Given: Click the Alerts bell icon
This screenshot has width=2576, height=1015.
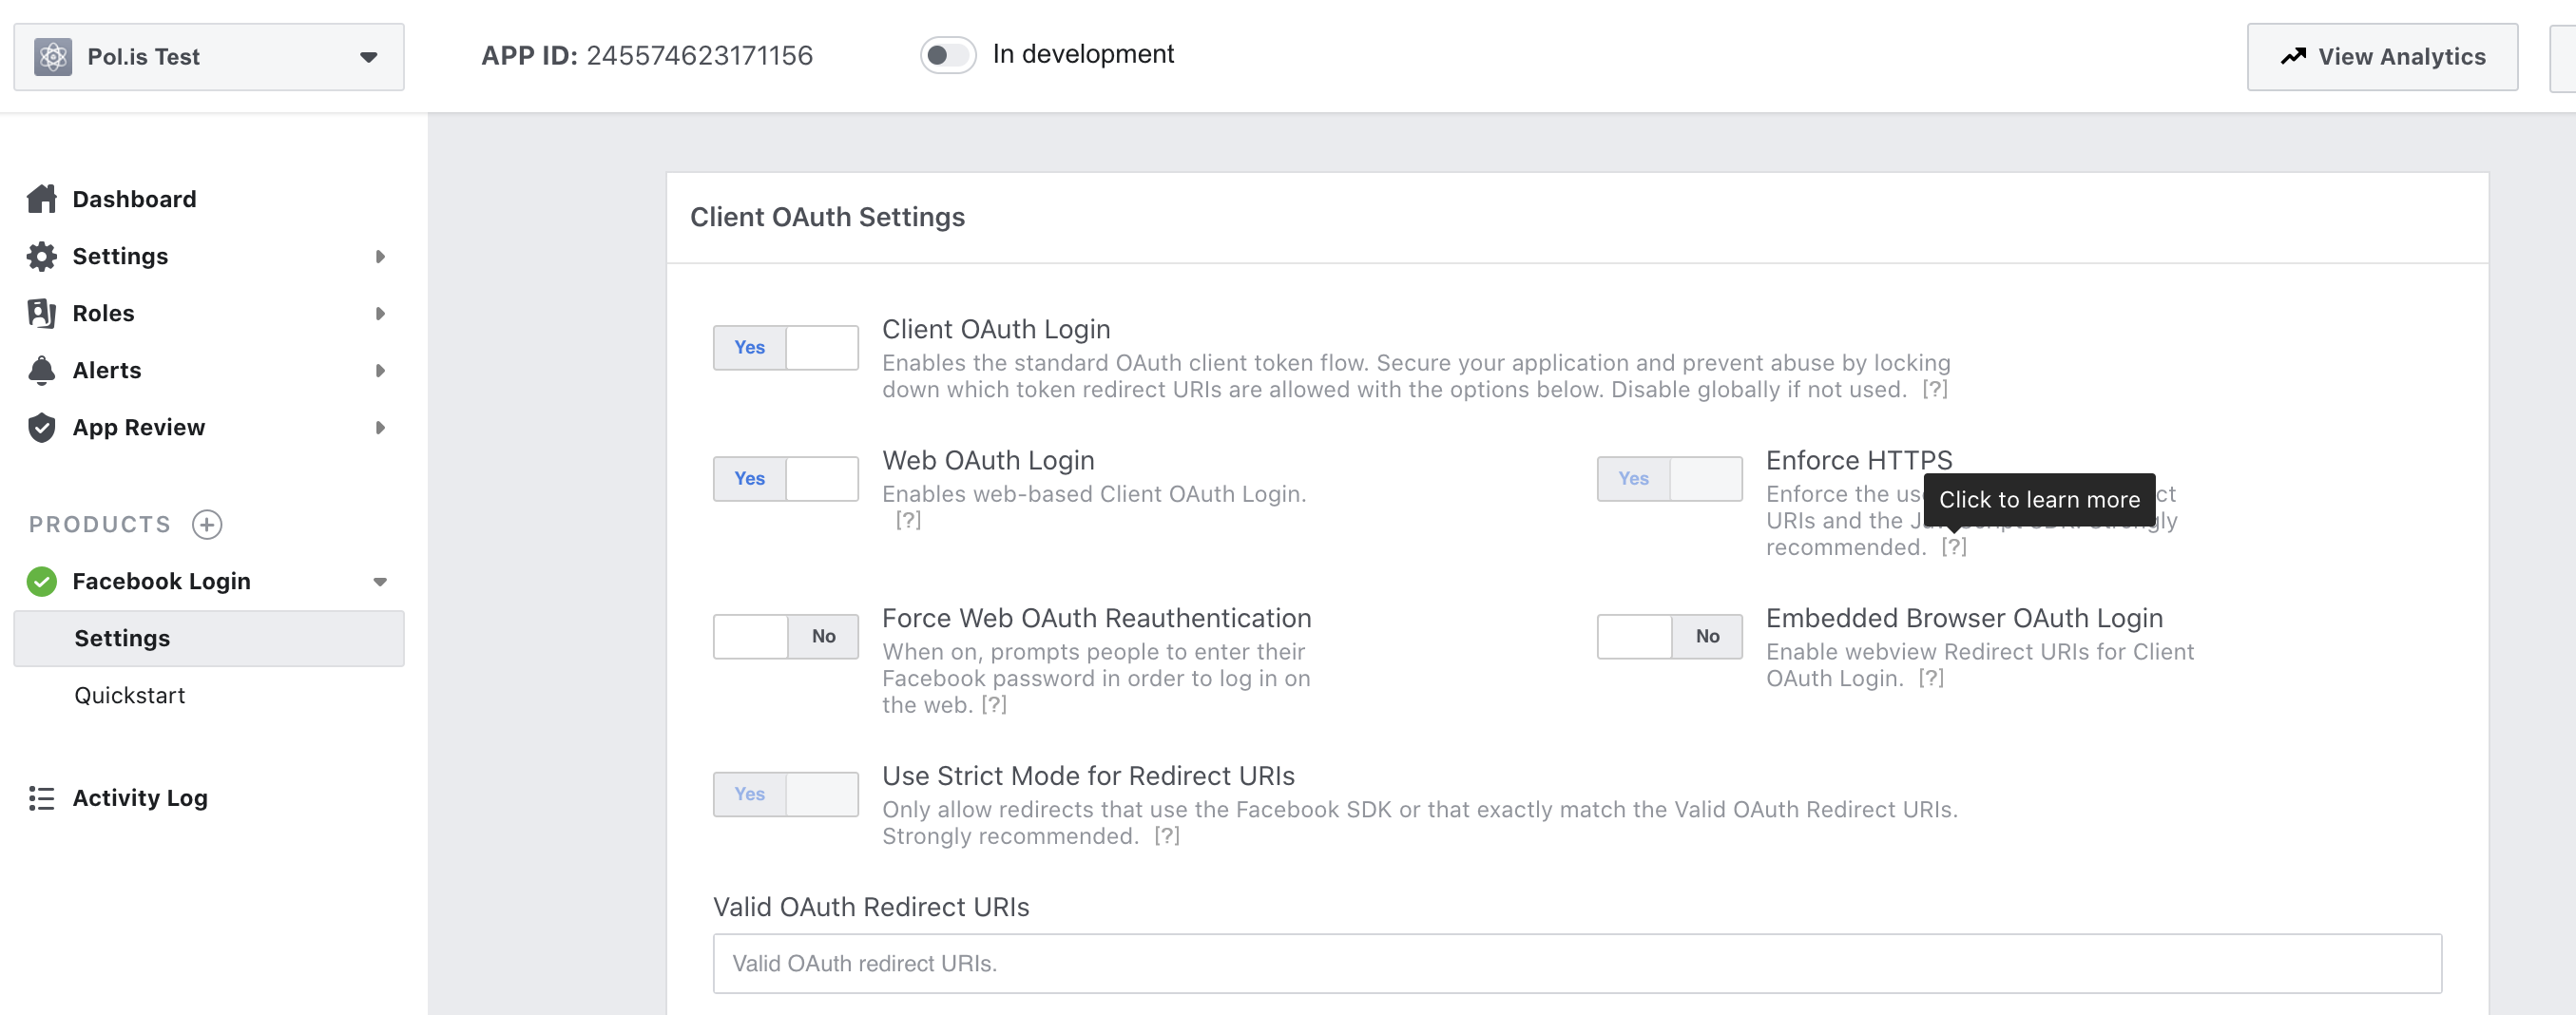Looking at the screenshot, I should 41,370.
